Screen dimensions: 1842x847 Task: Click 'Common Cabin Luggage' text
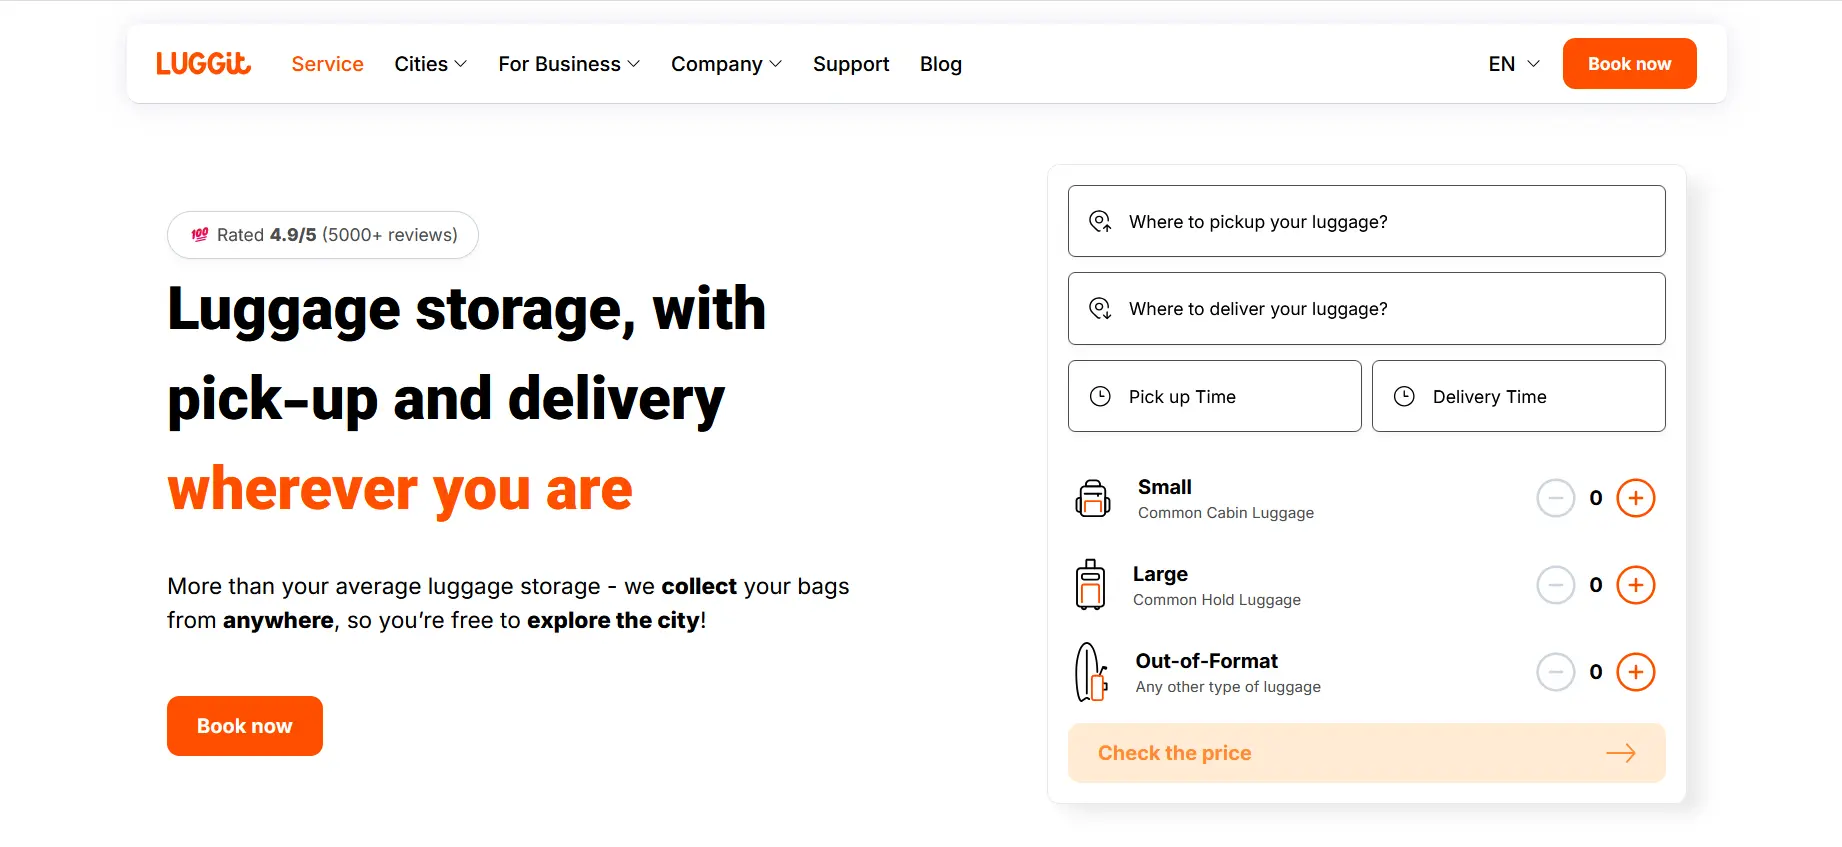[1226, 513]
